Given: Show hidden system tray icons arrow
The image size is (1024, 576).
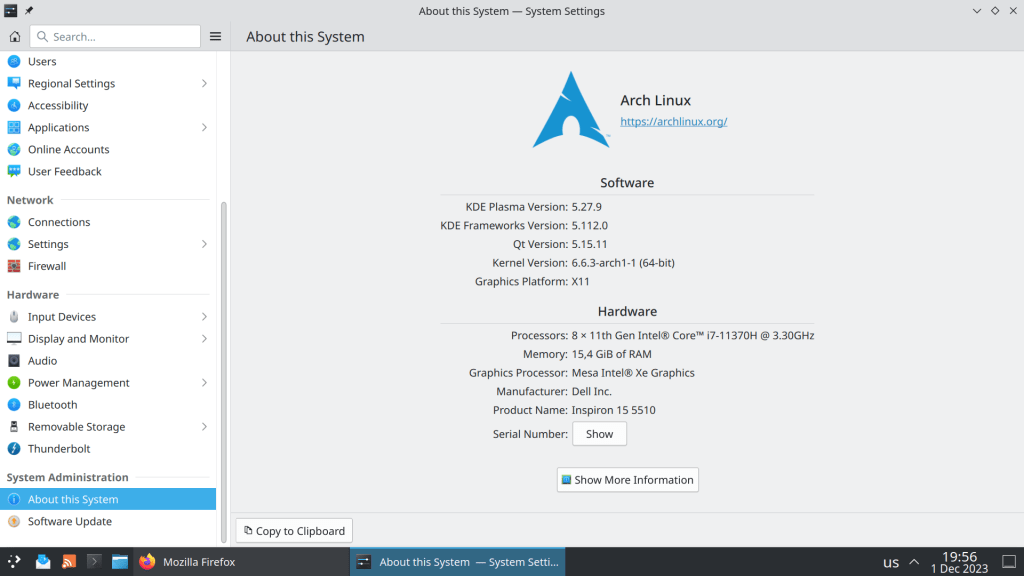Looking at the screenshot, I should 914,562.
